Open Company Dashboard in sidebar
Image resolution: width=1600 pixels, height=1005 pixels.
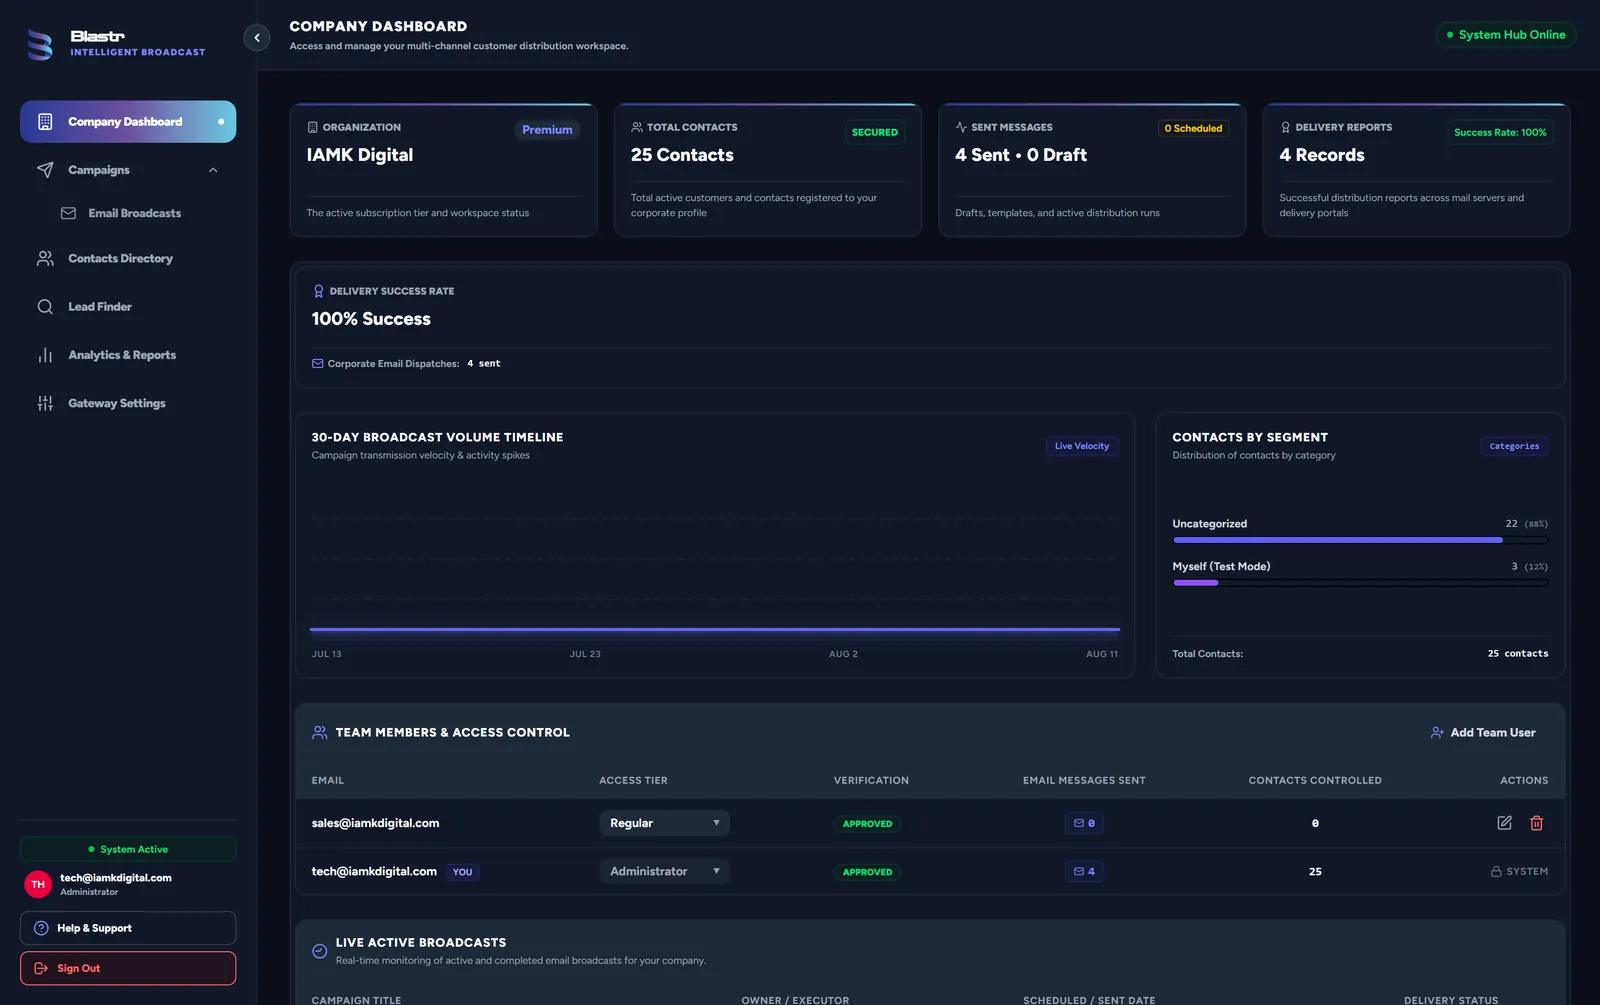point(128,122)
